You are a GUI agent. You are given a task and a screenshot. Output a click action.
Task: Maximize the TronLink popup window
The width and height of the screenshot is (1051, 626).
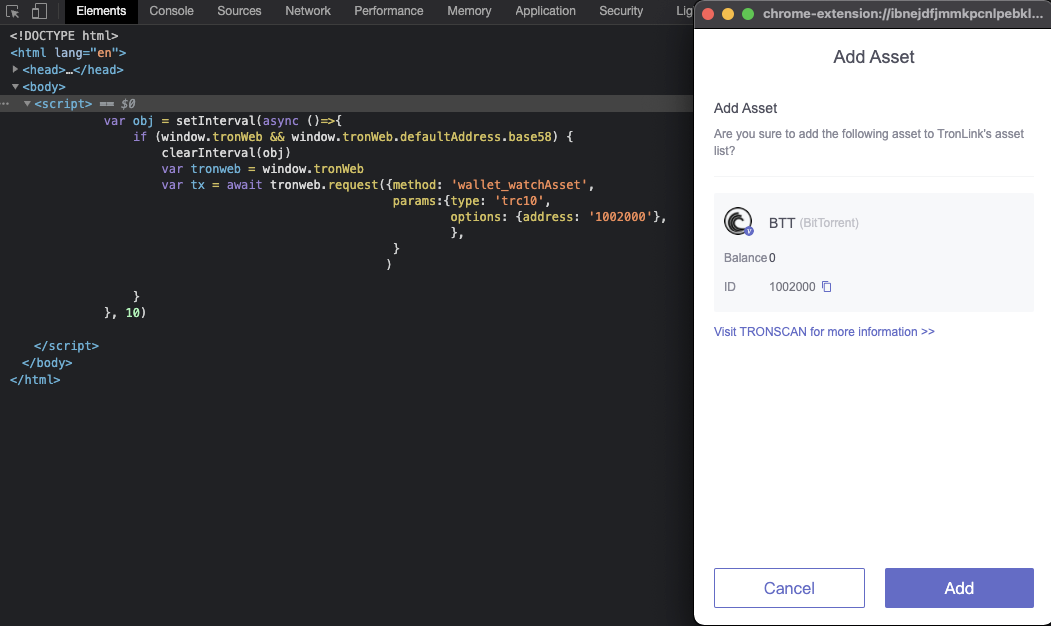coord(748,14)
